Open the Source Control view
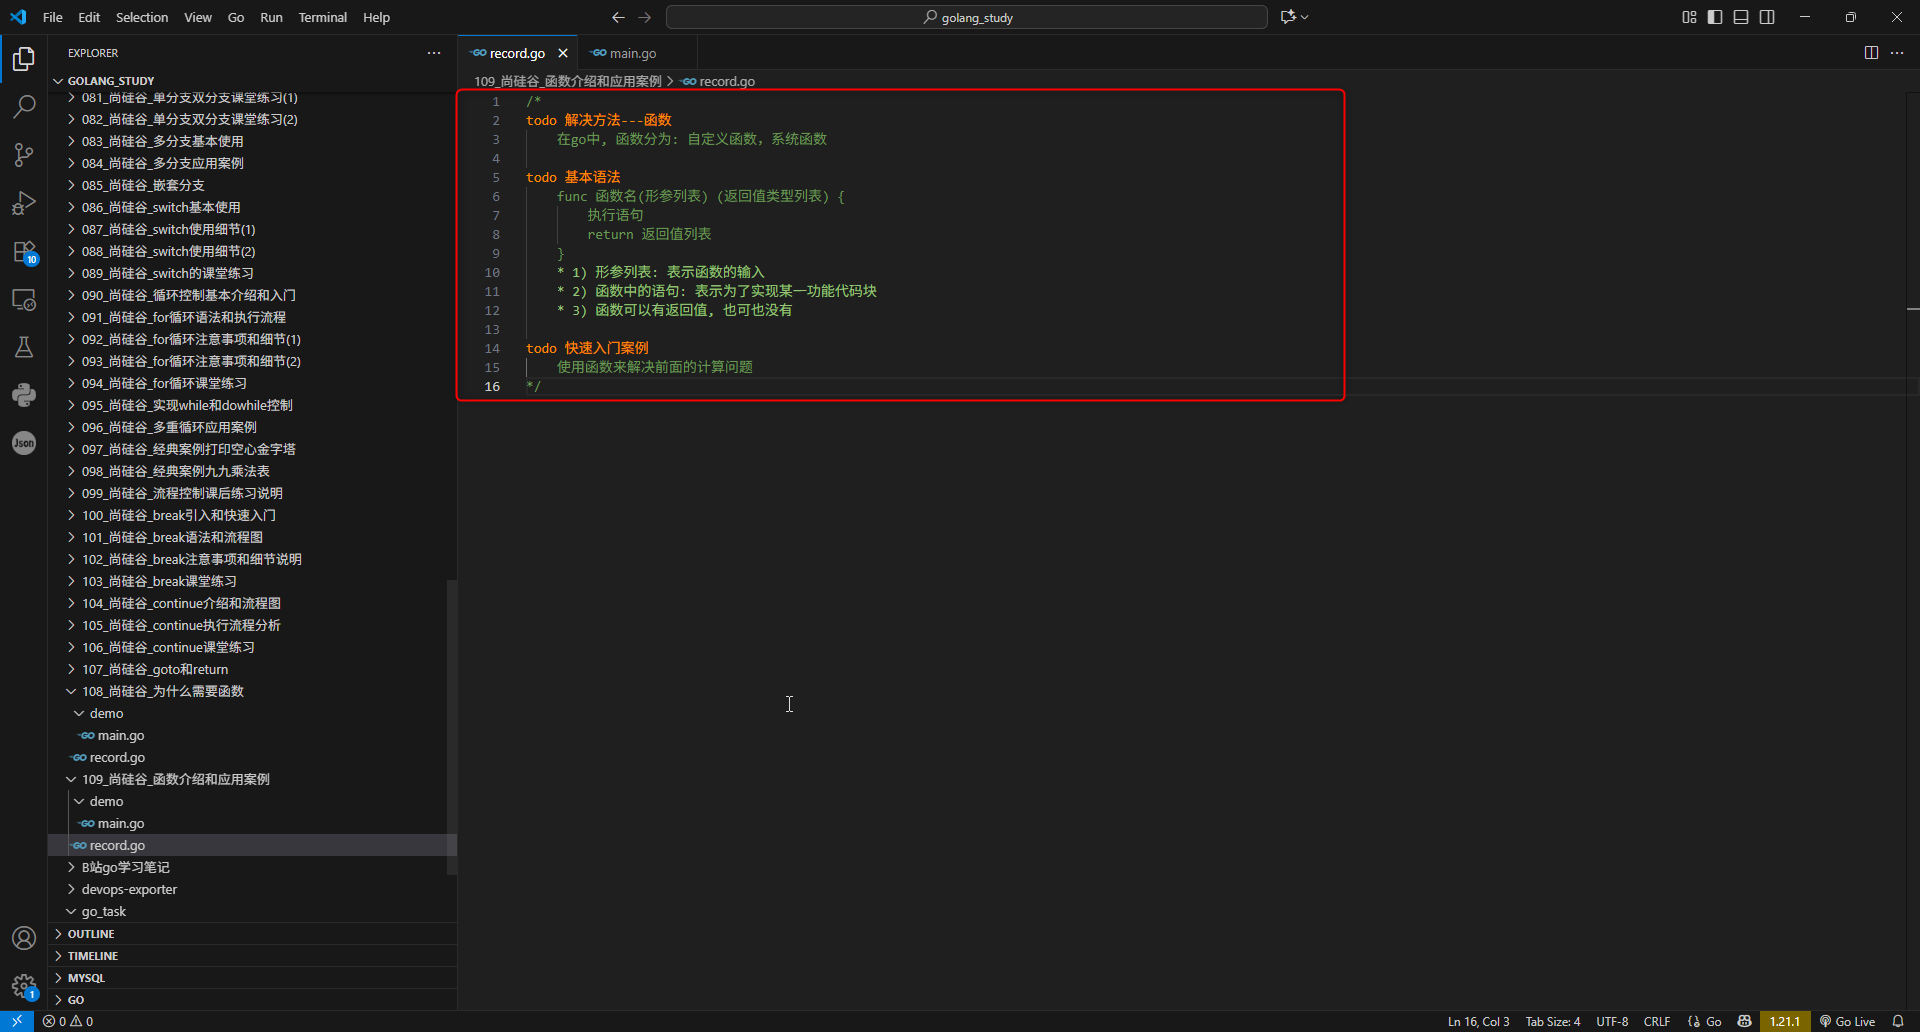 point(24,154)
